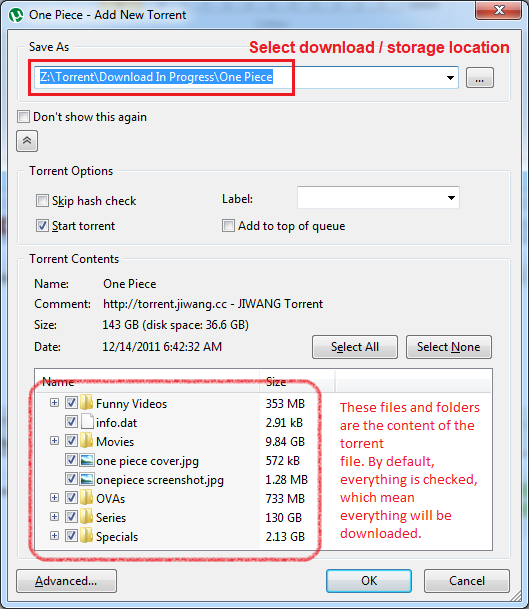Uncheck the Funny Videos folder checkbox
The width and height of the screenshot is (529, 609).
[71, 402]
